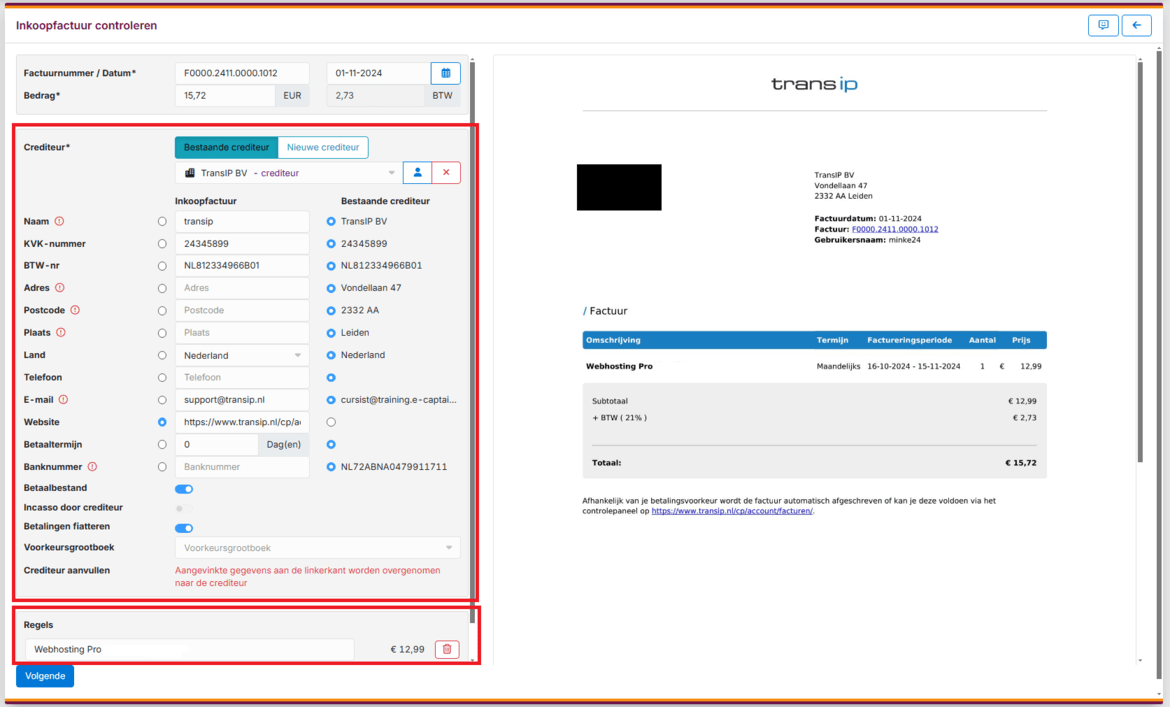Click the empty Banknummer input field

pyautogui.click(x=242, y=467)
